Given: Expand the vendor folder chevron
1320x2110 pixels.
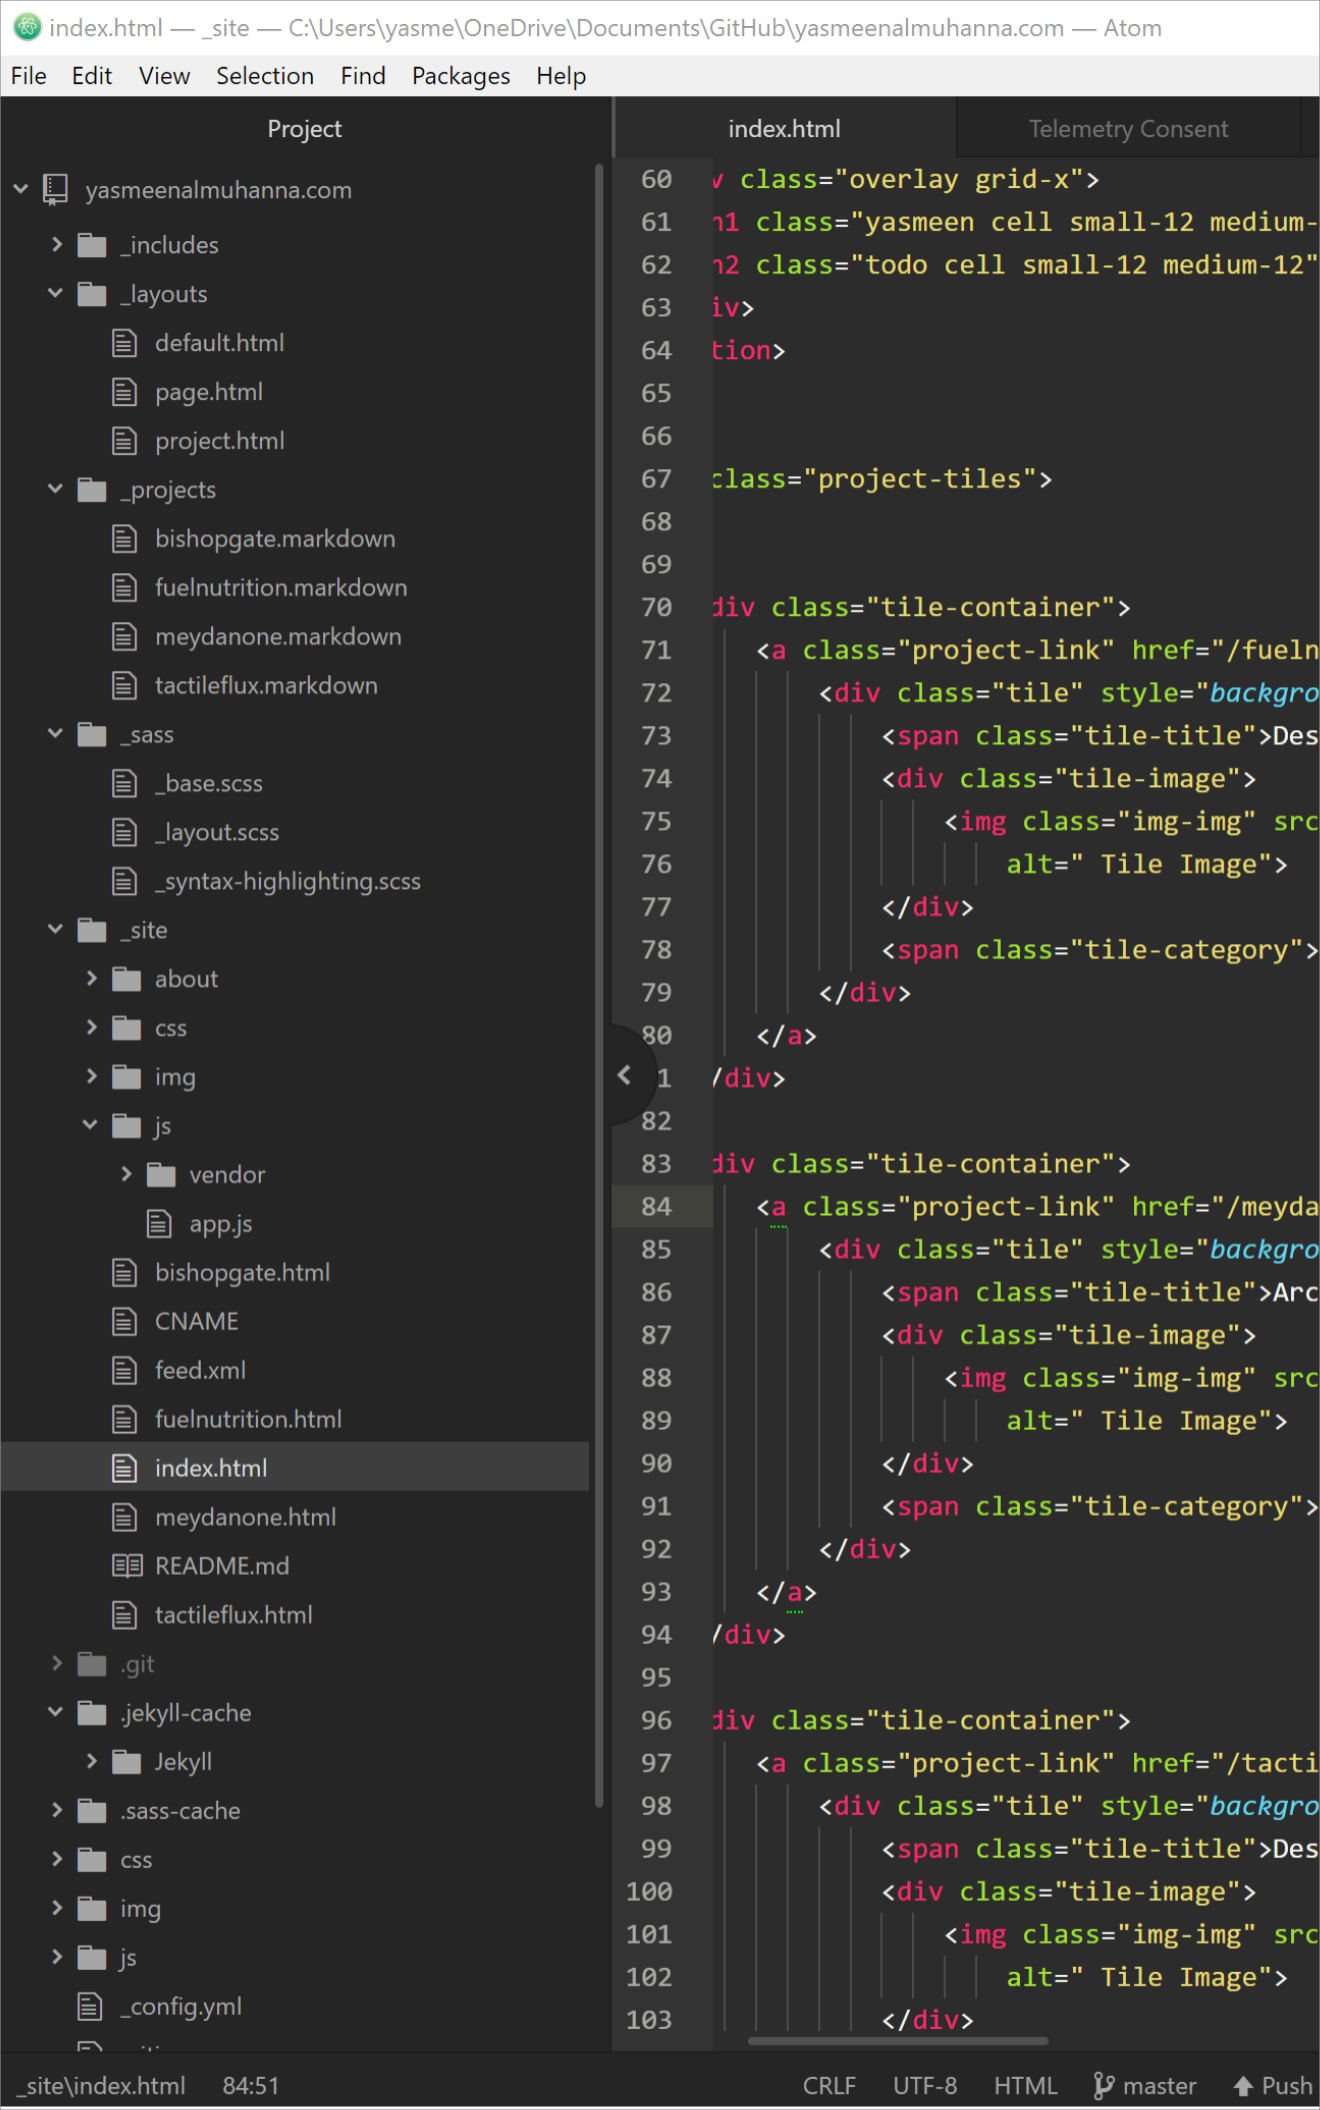Looking at the screenshot, I should pos(126,1174).
